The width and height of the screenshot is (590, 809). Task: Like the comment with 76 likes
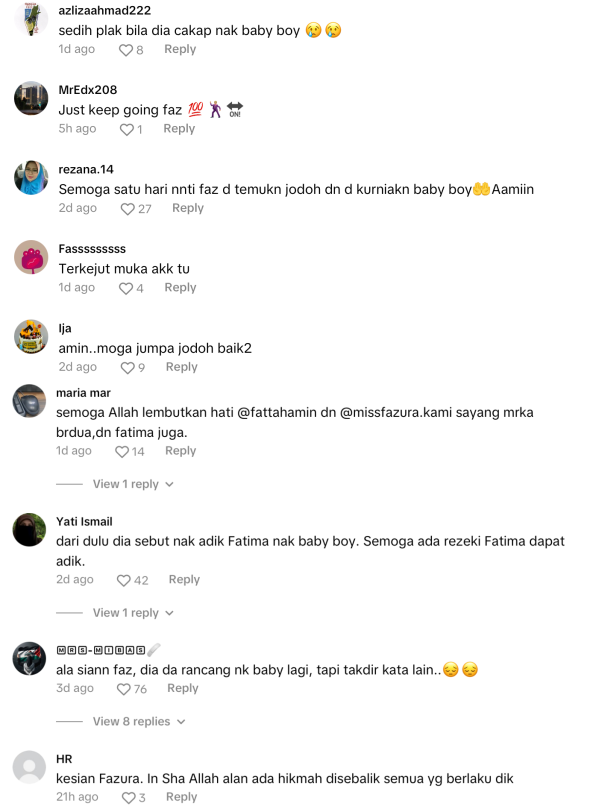tap(123, 689)
